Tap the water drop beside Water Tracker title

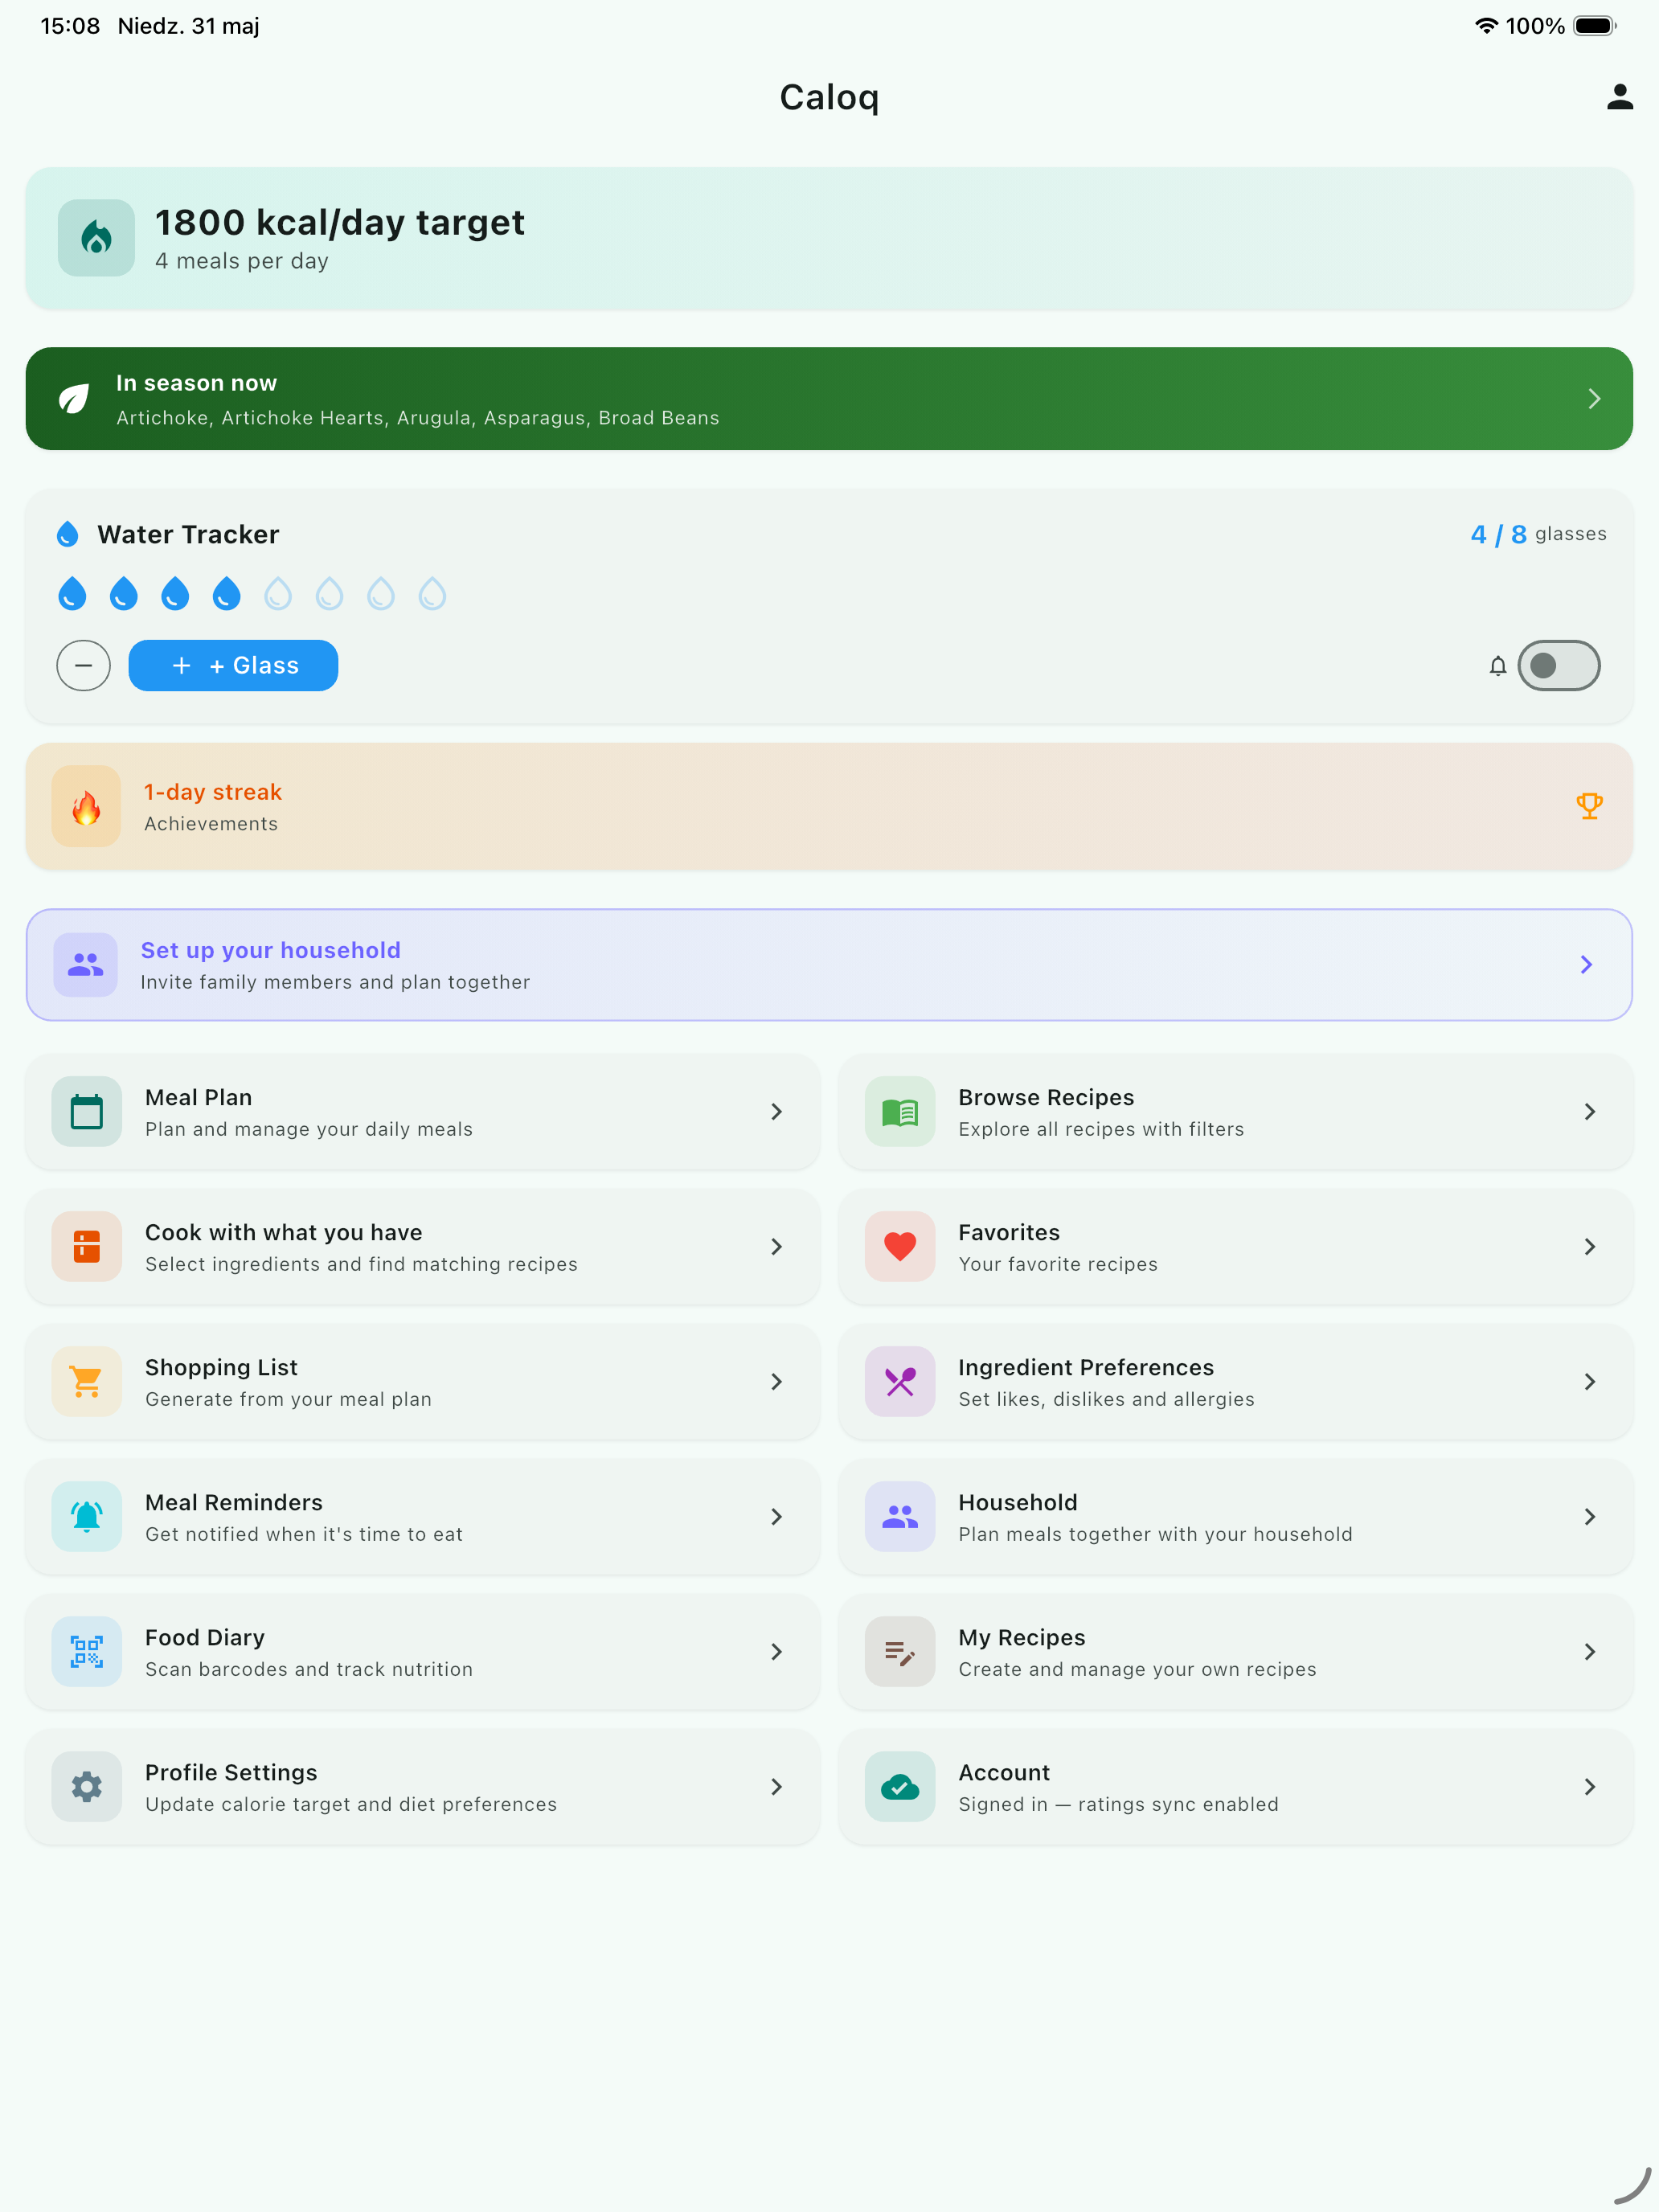(x=68, y=534)
